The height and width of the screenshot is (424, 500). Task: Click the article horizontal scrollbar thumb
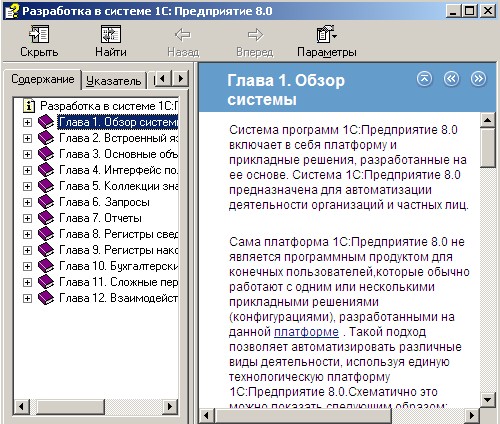pyautogui.click(x=303, y=416)
